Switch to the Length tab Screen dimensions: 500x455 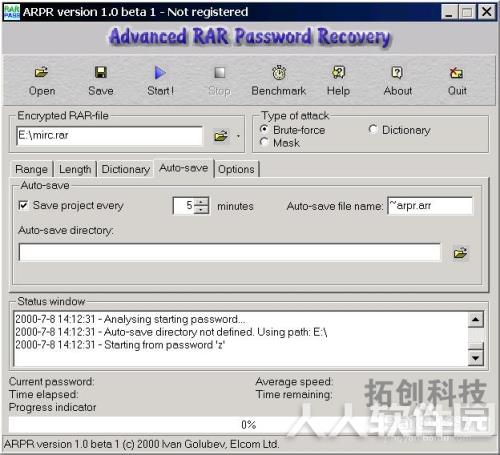click(x=75, y=169)
